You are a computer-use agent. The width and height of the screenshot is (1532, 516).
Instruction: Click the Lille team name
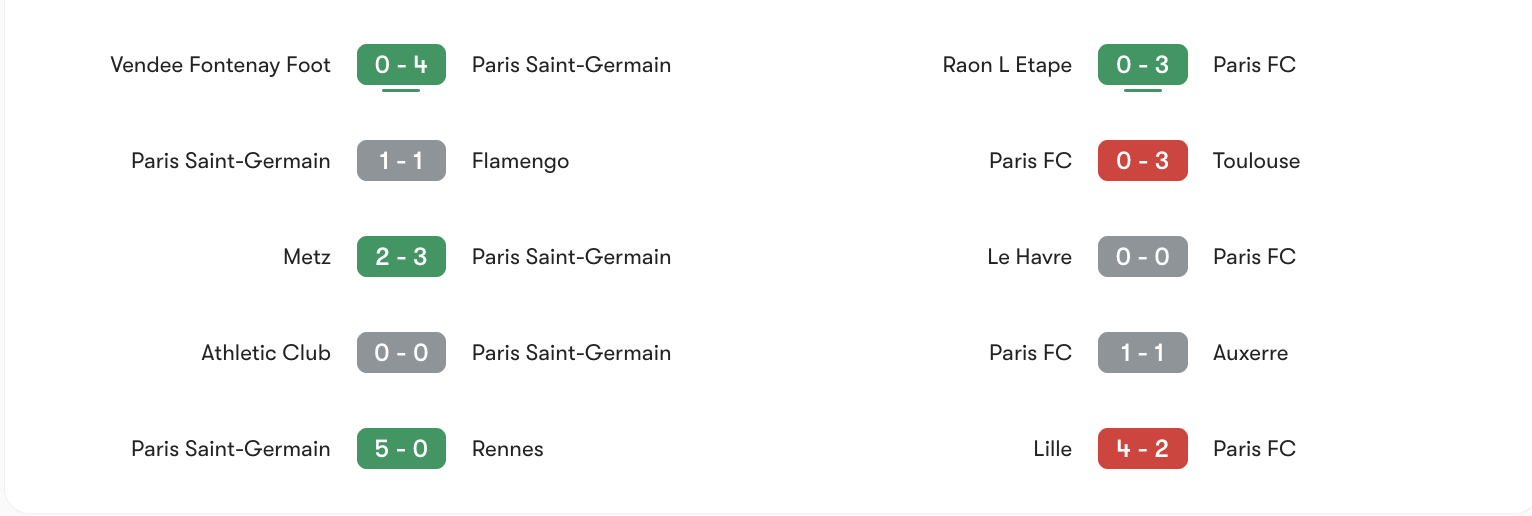[x=1053, y=449]
